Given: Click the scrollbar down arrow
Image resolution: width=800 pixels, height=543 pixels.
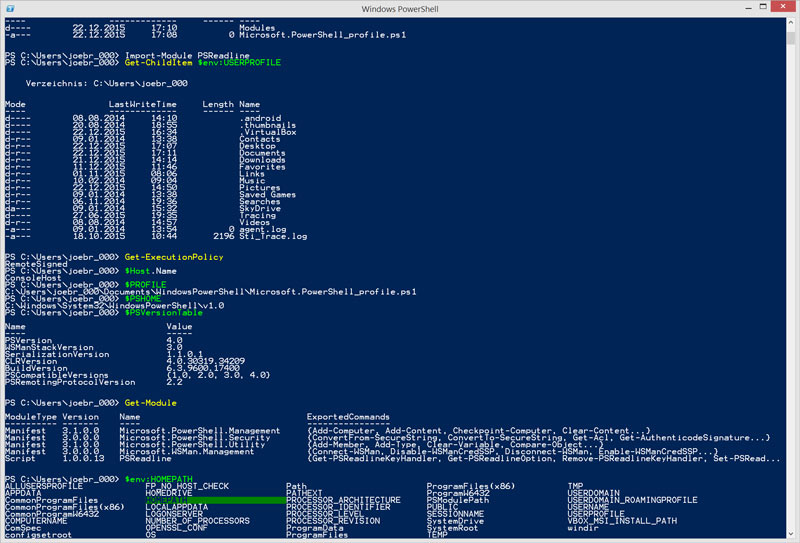Looking at the screenshot, I should coord(790,533).
